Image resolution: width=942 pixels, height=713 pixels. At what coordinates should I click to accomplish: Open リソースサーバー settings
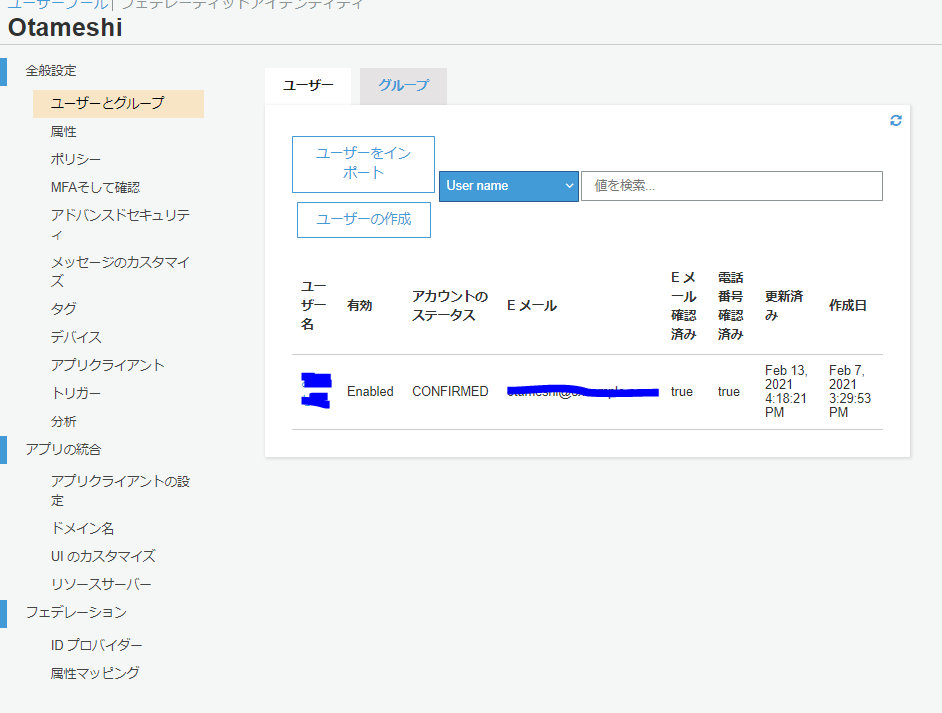point(101,584)
